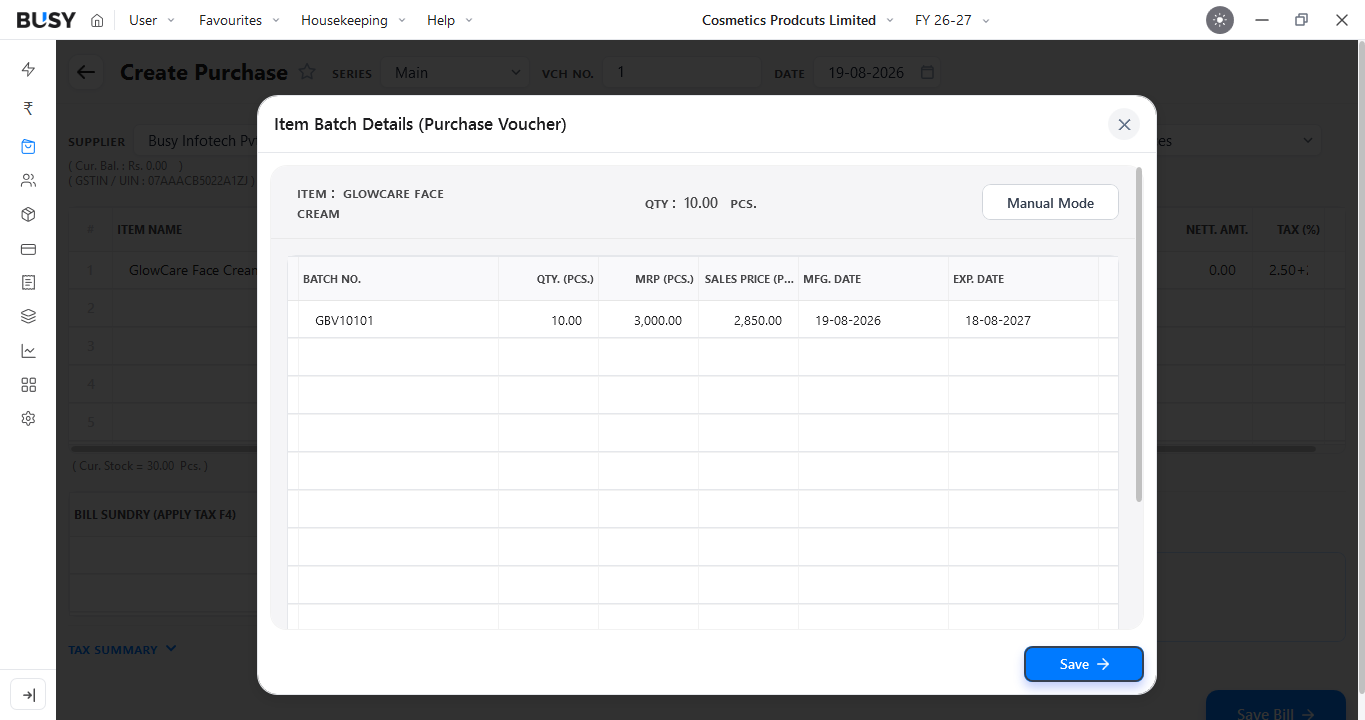Toggle the light/dark theme icon

click(x=1220, y=20)
